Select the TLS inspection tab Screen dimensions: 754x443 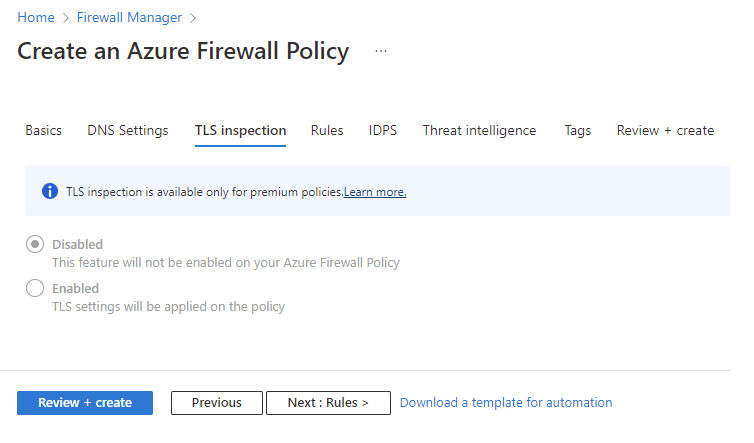tap(240, 130)
